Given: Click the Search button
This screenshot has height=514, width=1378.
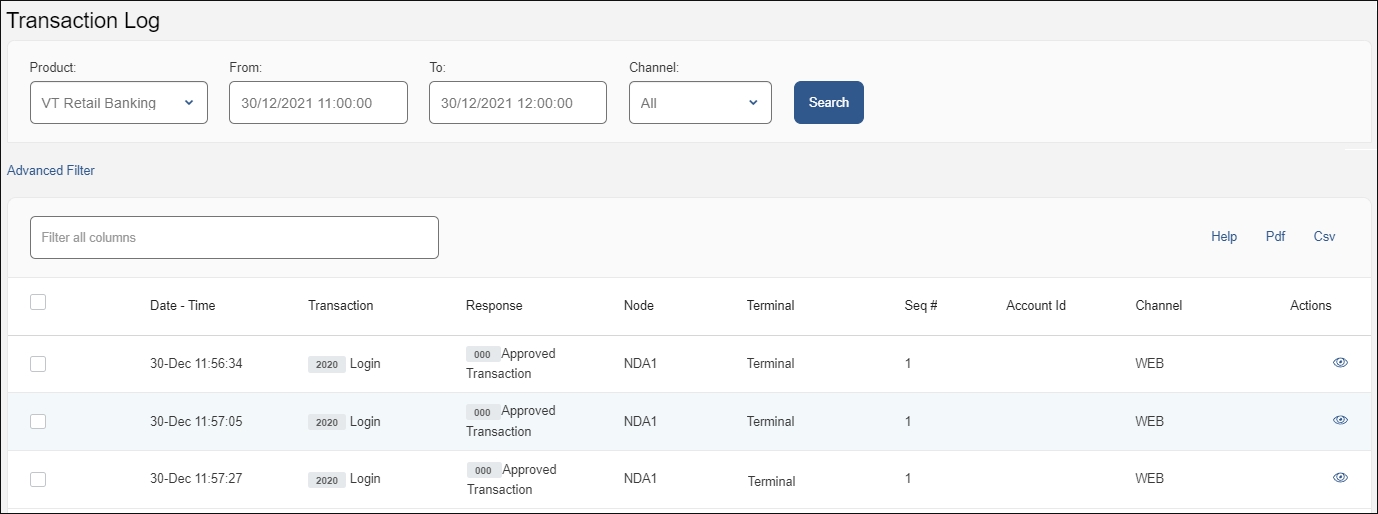Looking at the screenshot, I should (x=828, y=103).
